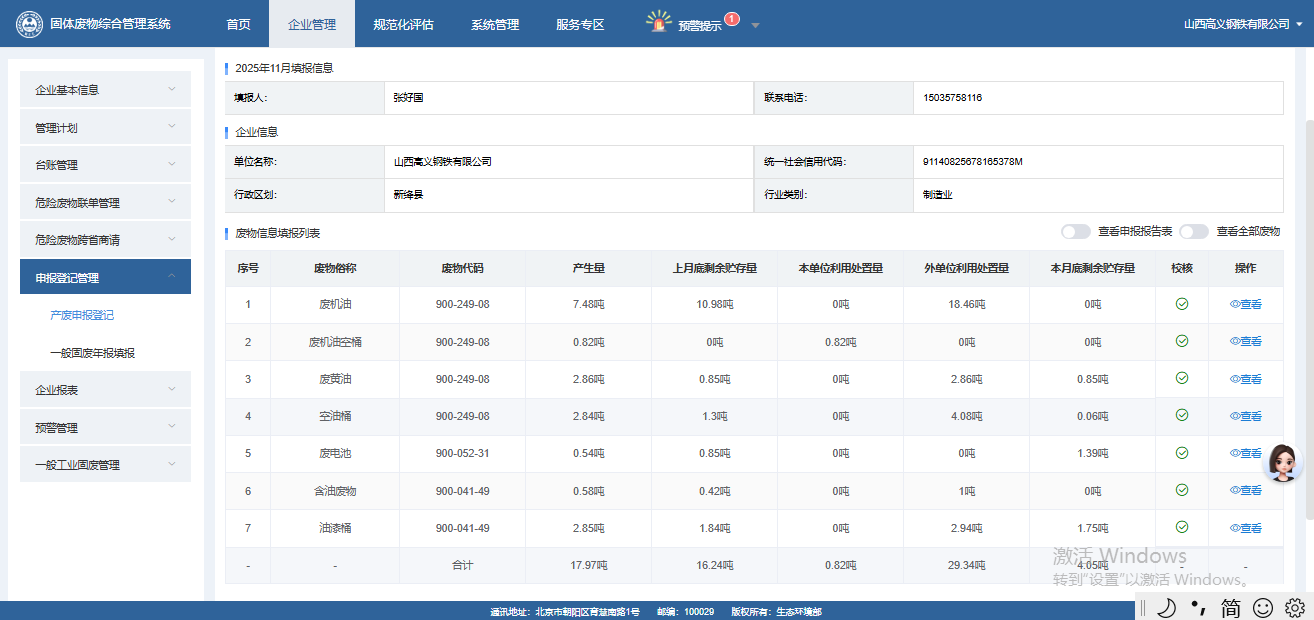Expand the 企业基本信息 sidebar section
Image resolution: width=1314 pixels, height=620 pixels.
(x=105, y=90)
